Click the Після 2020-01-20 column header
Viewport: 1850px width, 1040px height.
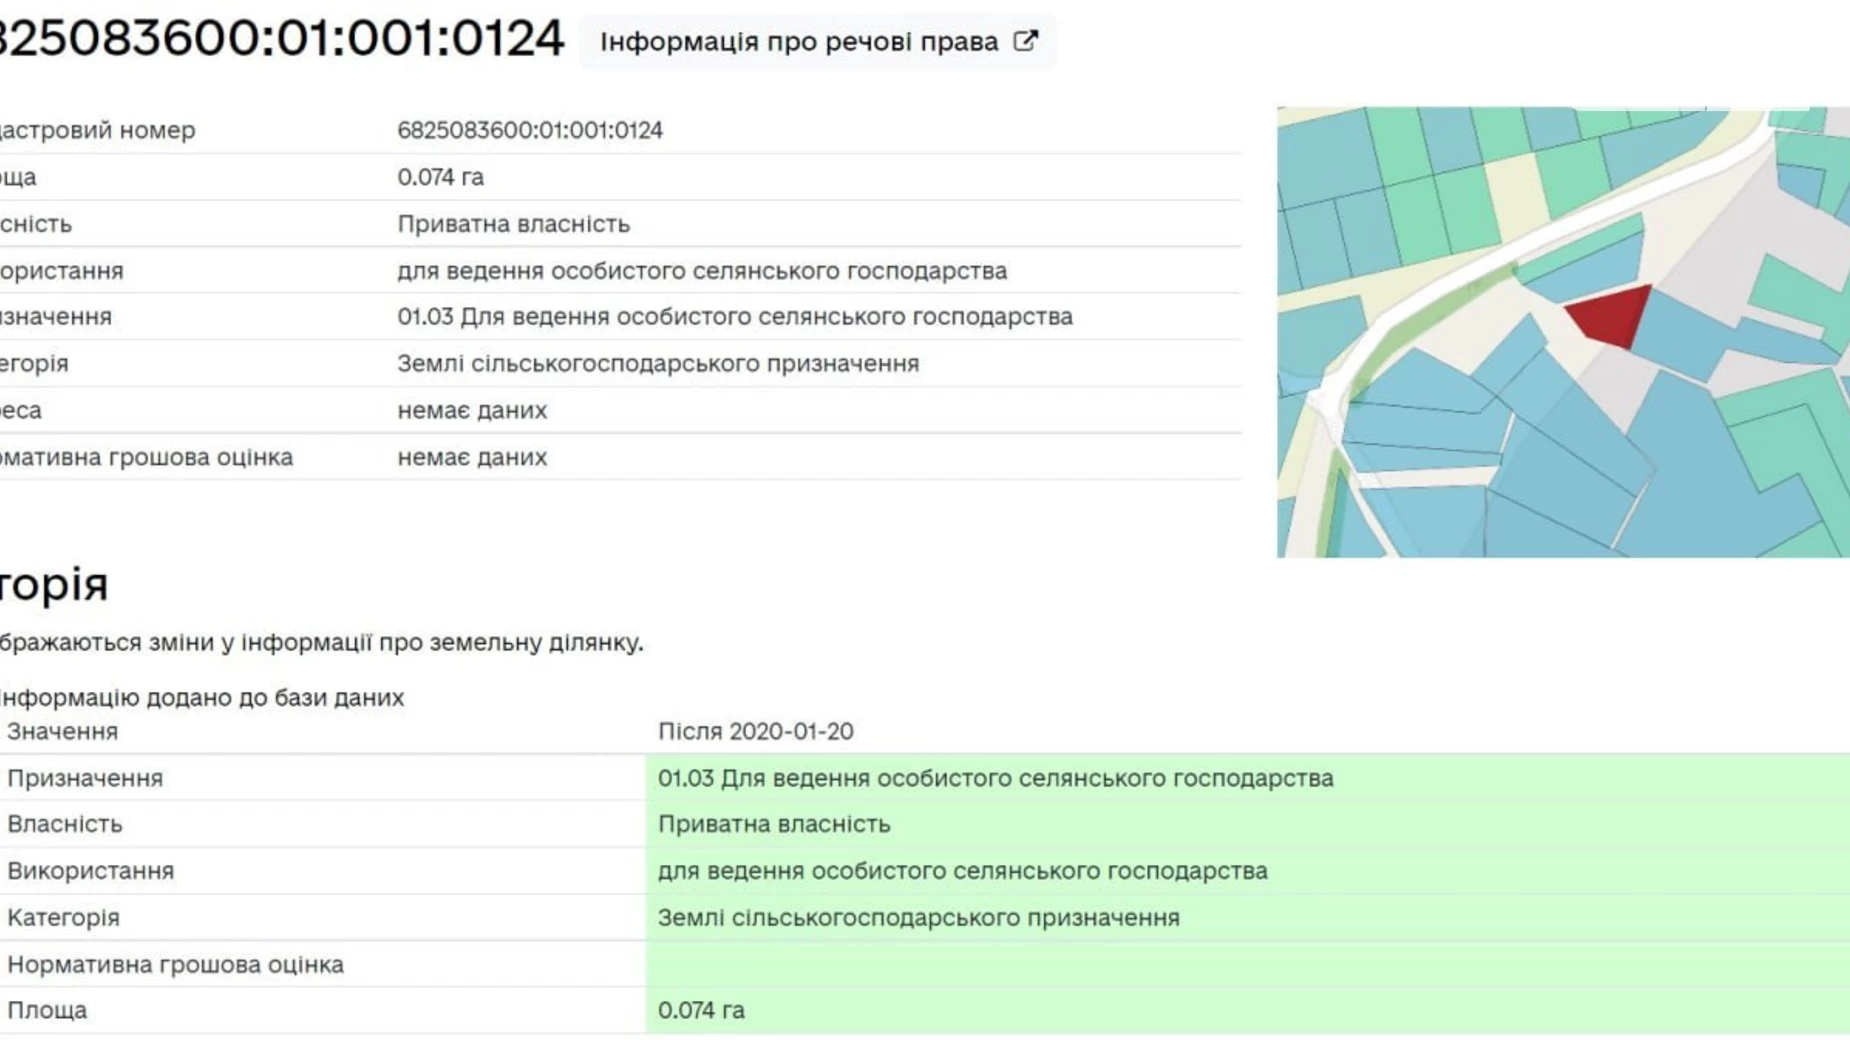pos(756,731)
